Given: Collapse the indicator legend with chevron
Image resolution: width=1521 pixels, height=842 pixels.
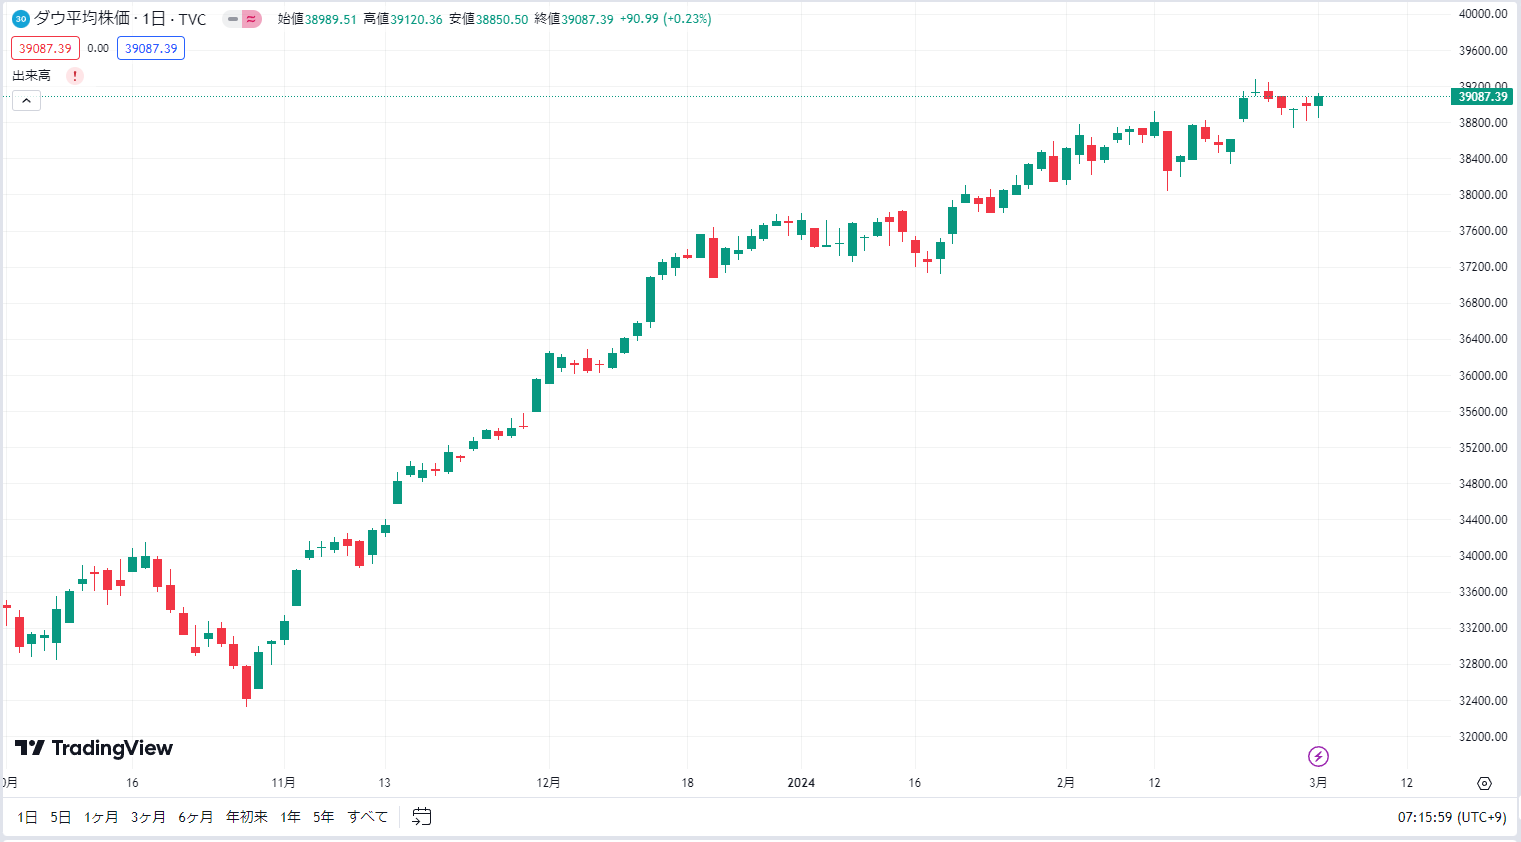Looking at the screenshot, I should (x=26, y=100).
